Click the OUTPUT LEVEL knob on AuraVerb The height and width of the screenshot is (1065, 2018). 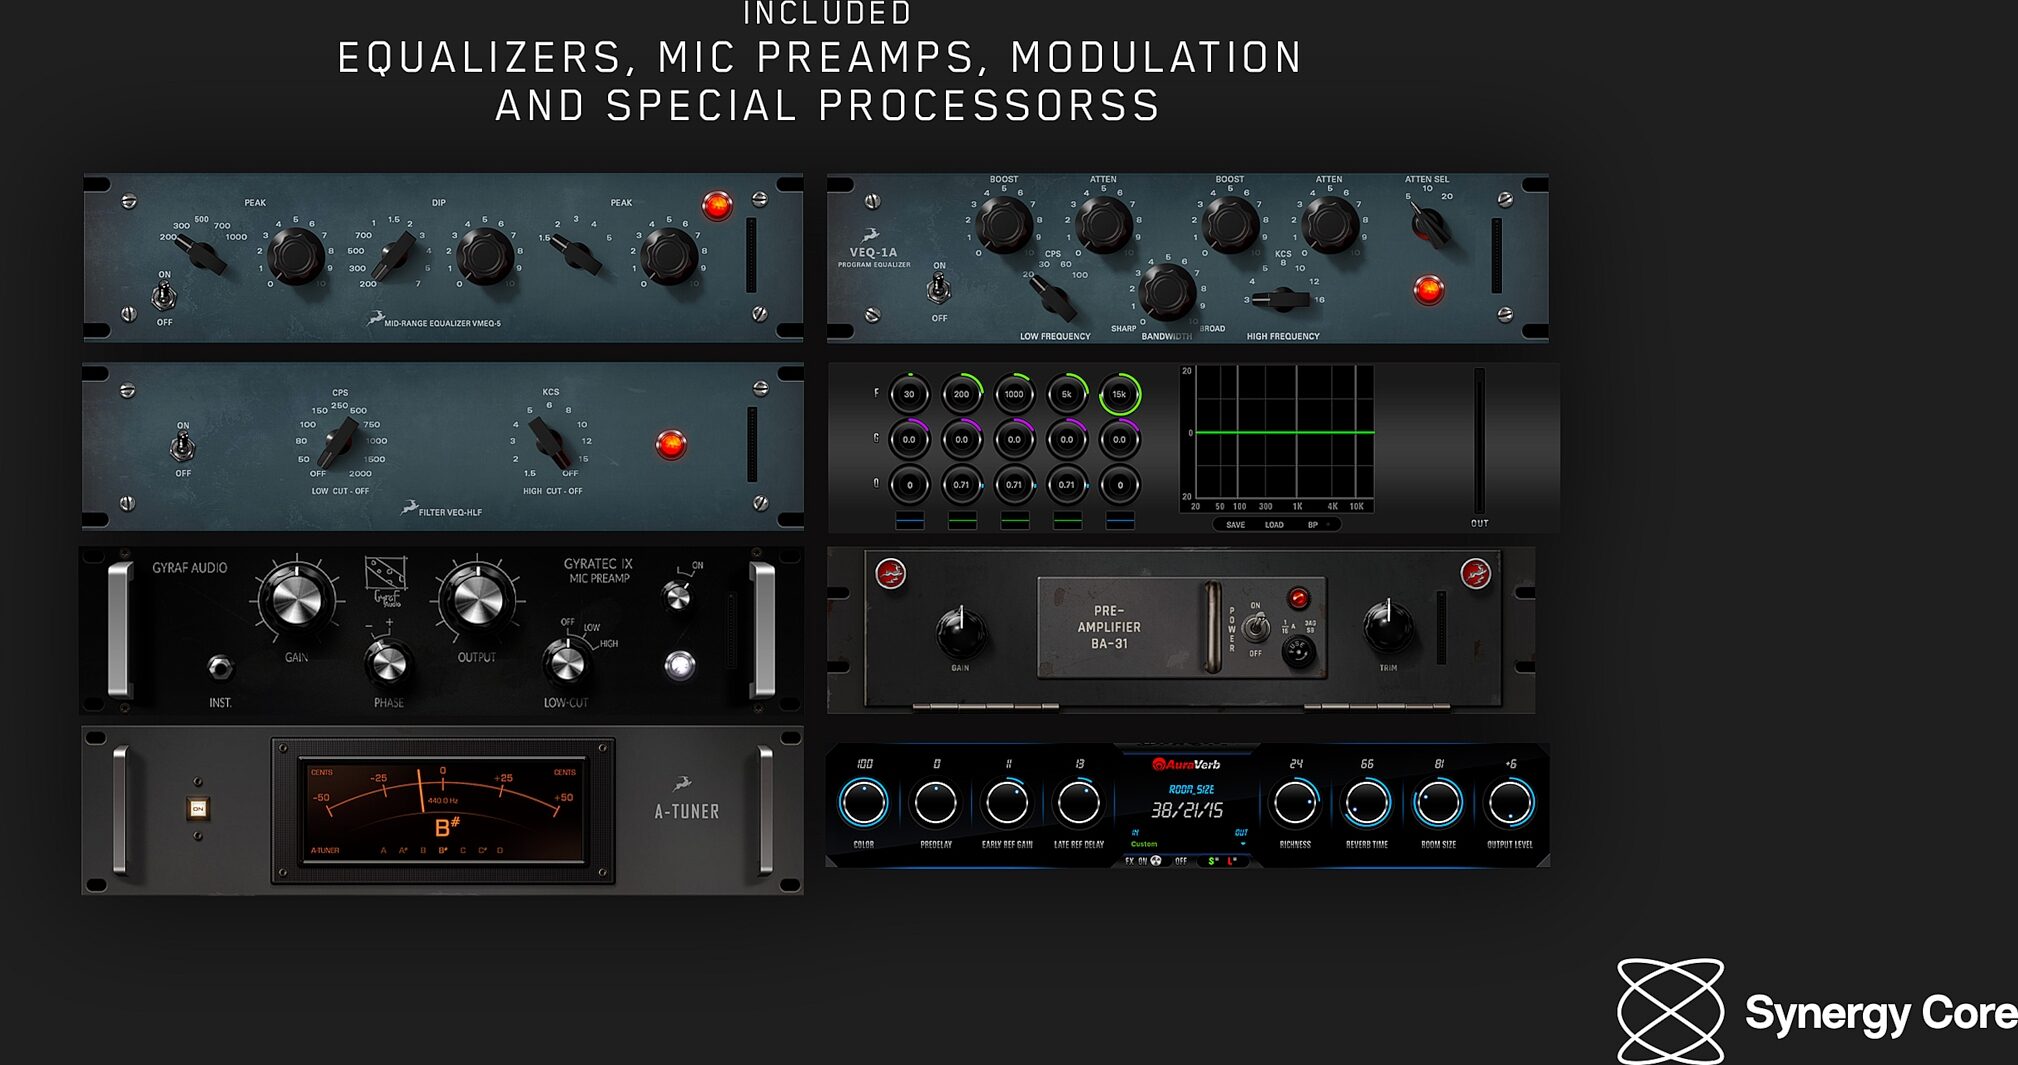[1510, 803]
